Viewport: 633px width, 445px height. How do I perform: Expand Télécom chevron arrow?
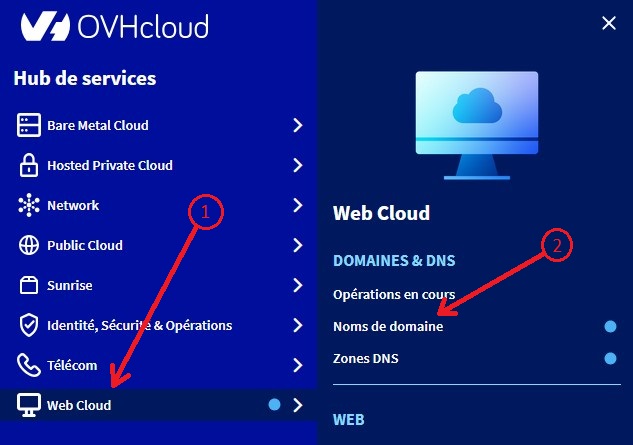click(x=298, y=365)
